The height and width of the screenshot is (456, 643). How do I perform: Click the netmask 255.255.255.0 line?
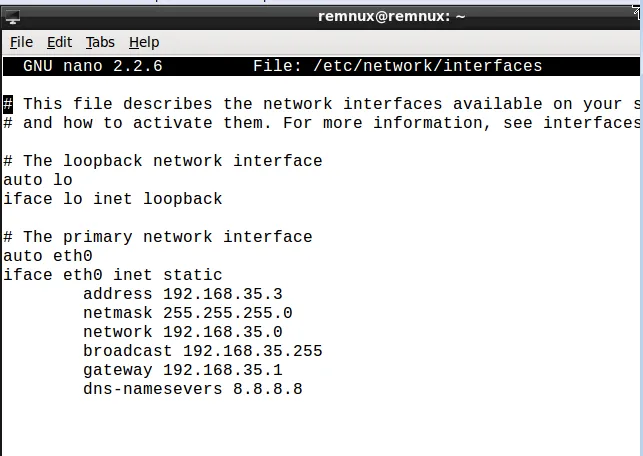[188, 313]
